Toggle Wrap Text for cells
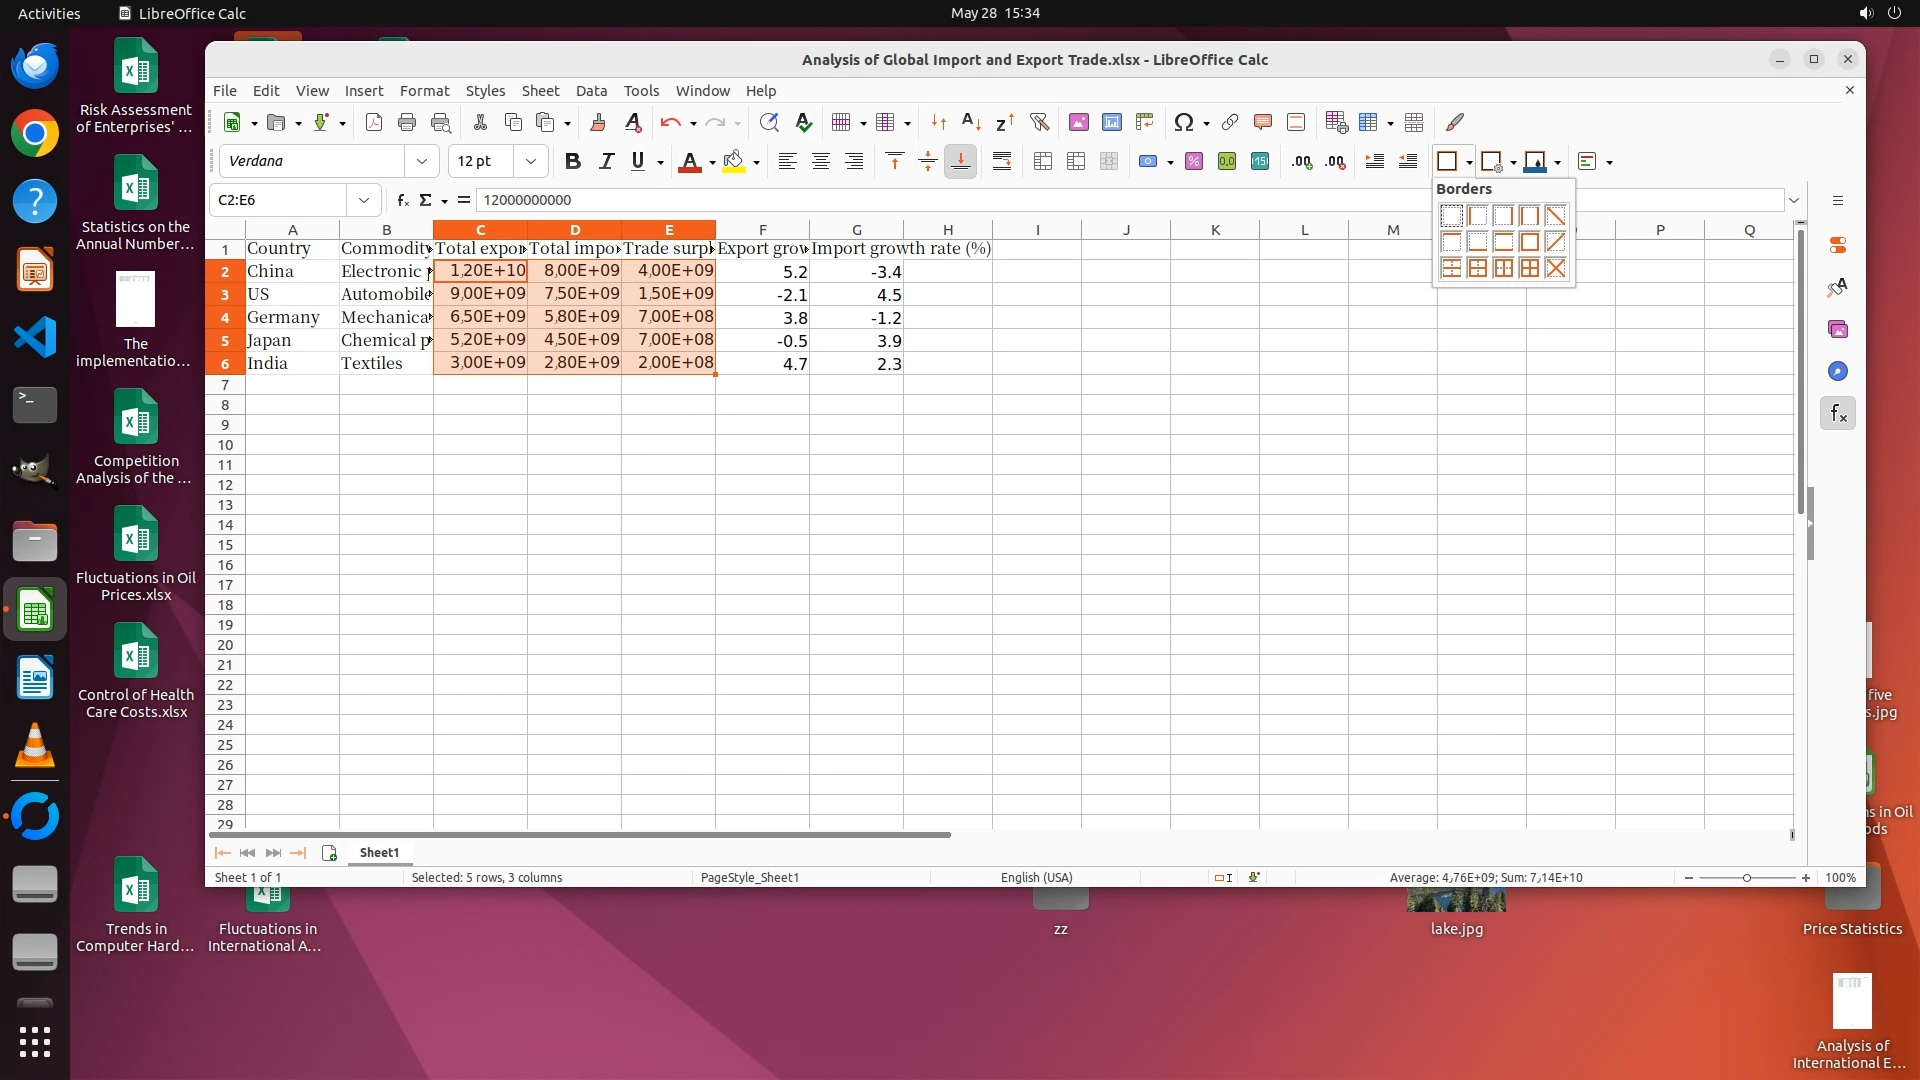 (x=1001, y=162)
